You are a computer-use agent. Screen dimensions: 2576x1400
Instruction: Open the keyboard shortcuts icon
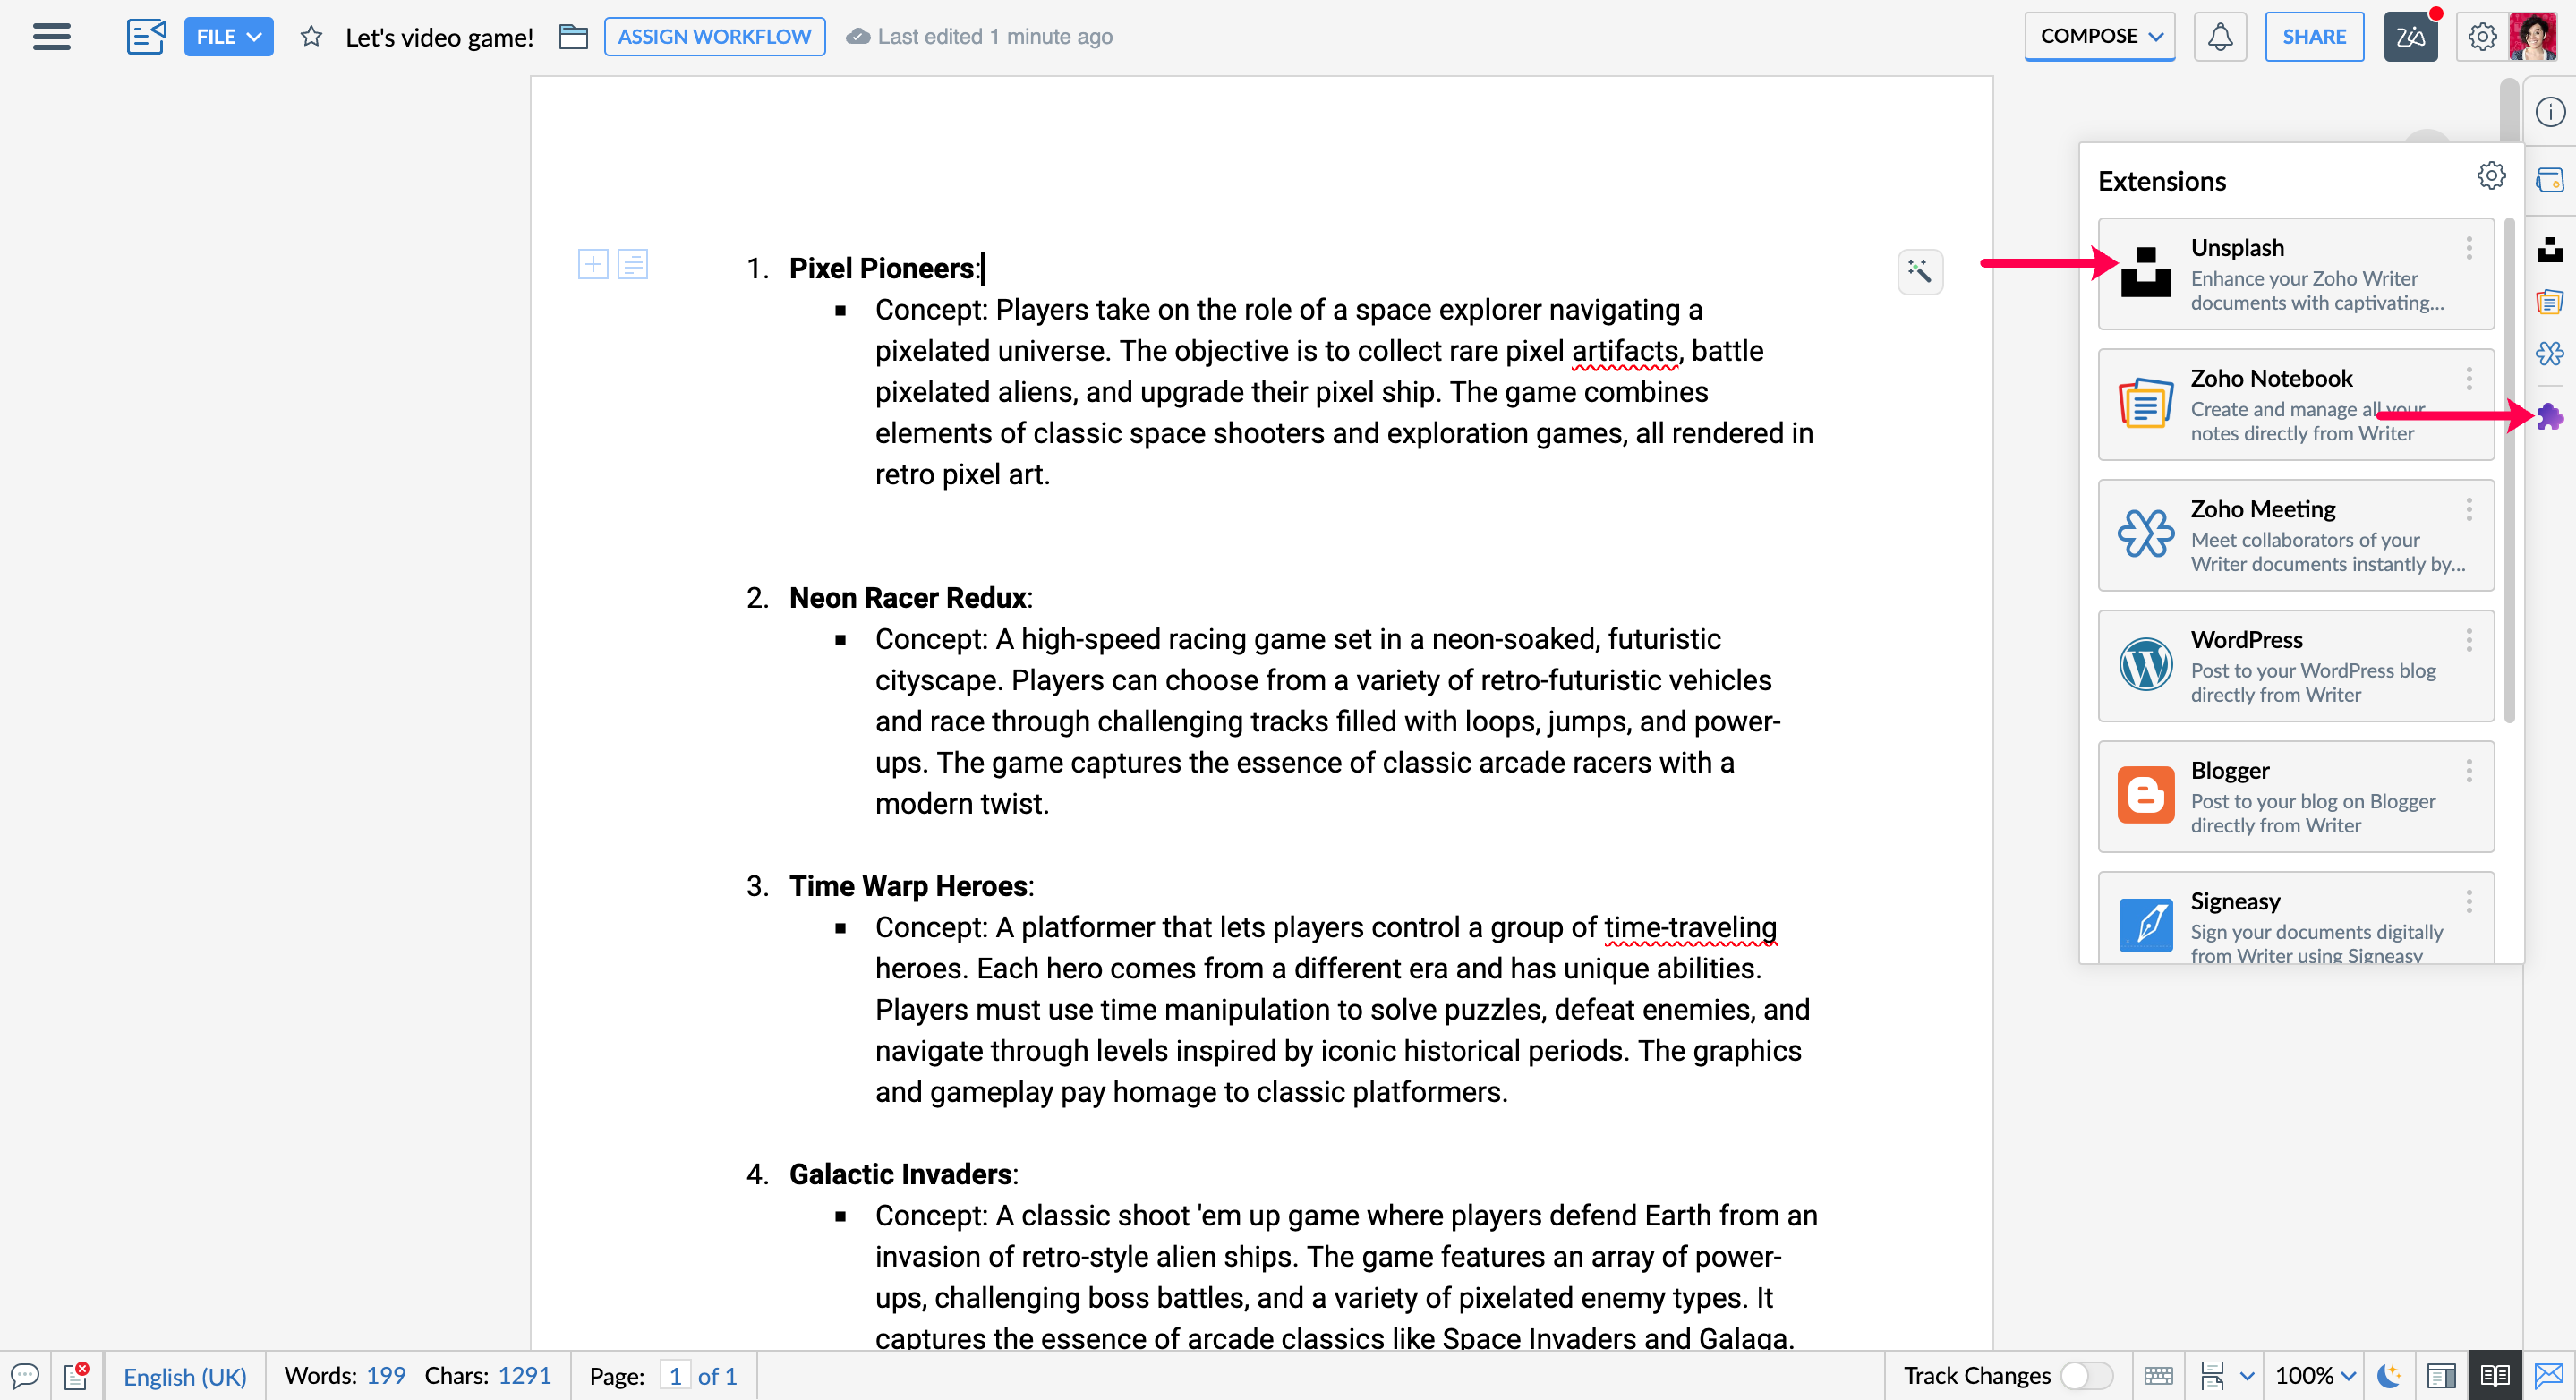coord(2158,1376)
